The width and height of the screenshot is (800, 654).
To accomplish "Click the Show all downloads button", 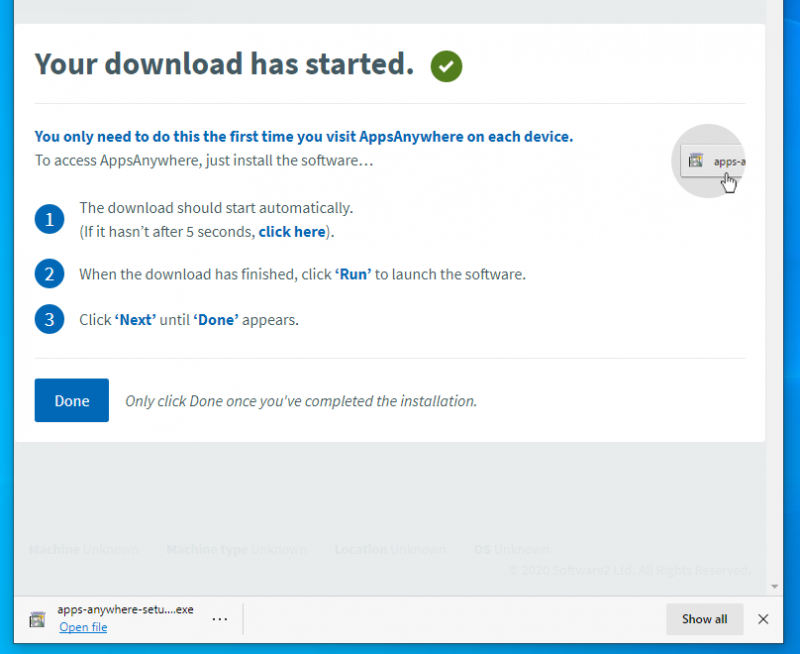I will (x=704, y=619).
